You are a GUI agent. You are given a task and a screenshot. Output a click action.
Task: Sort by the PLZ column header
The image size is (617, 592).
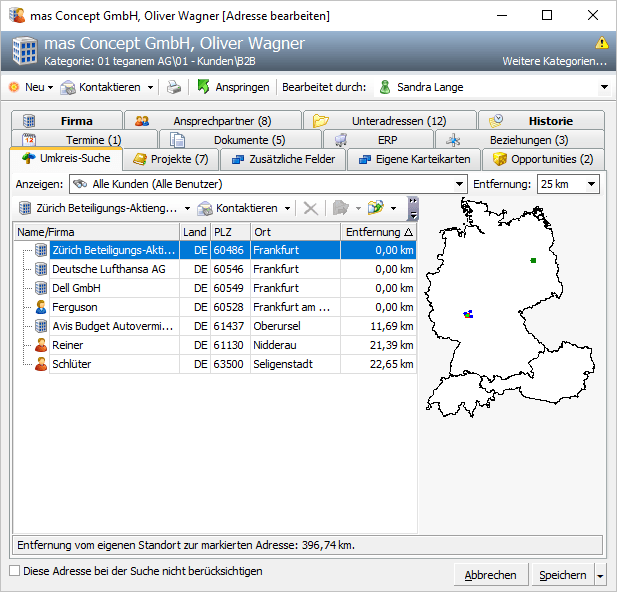[x=231, y=232]
